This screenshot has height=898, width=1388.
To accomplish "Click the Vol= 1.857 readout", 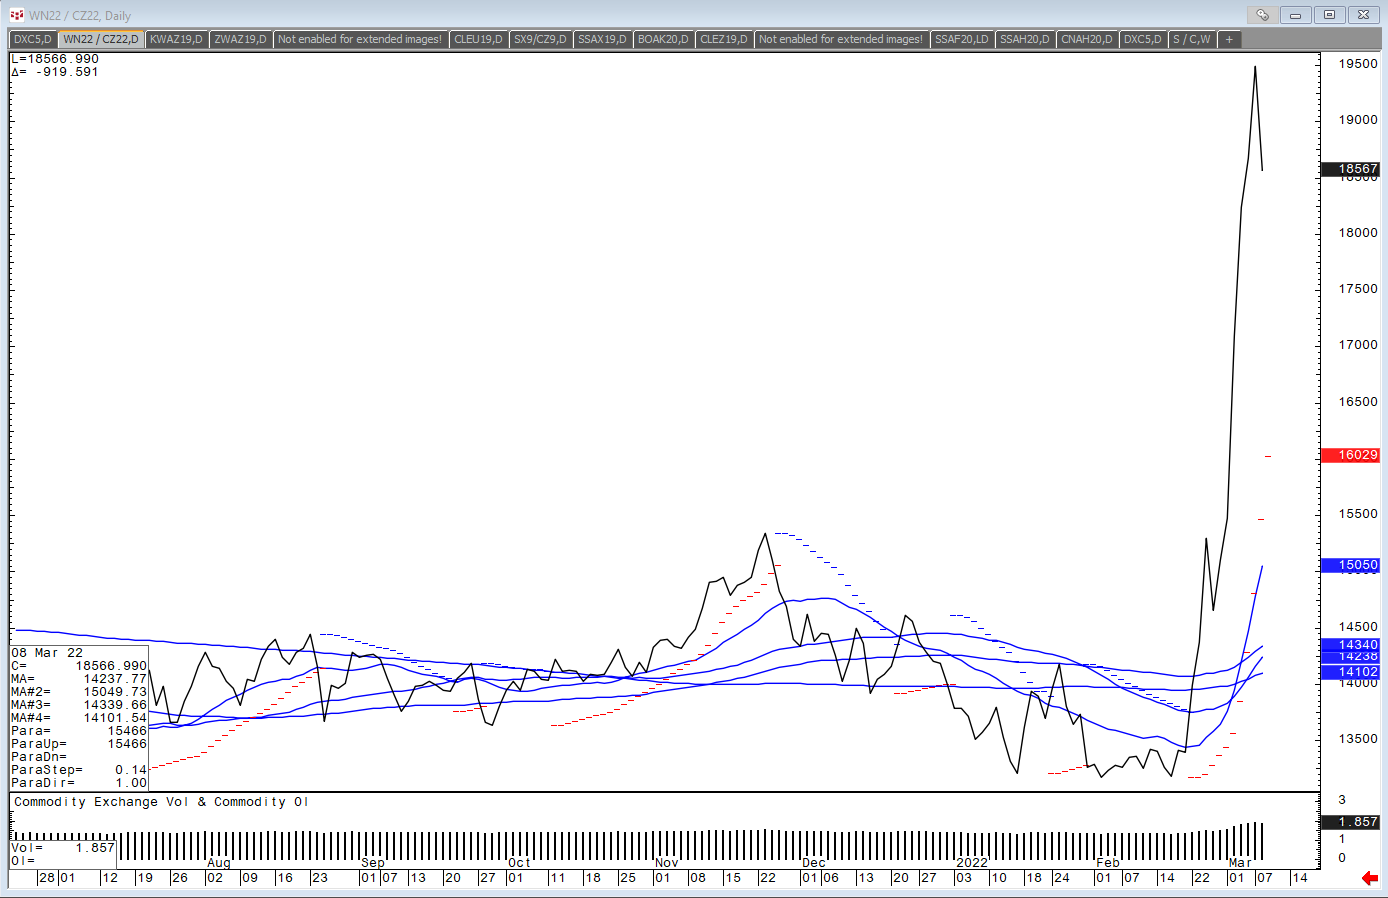I will click(x=63, y=848).
